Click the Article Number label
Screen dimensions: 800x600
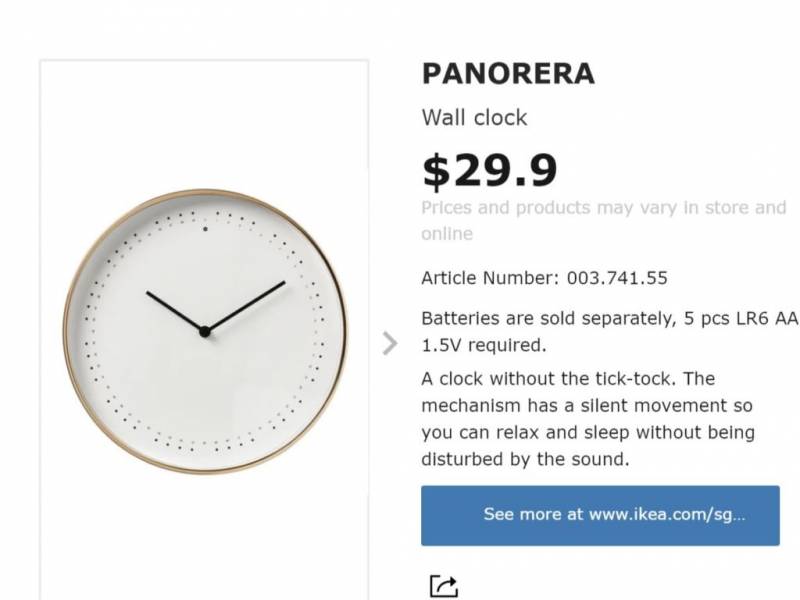coord(491,278)
